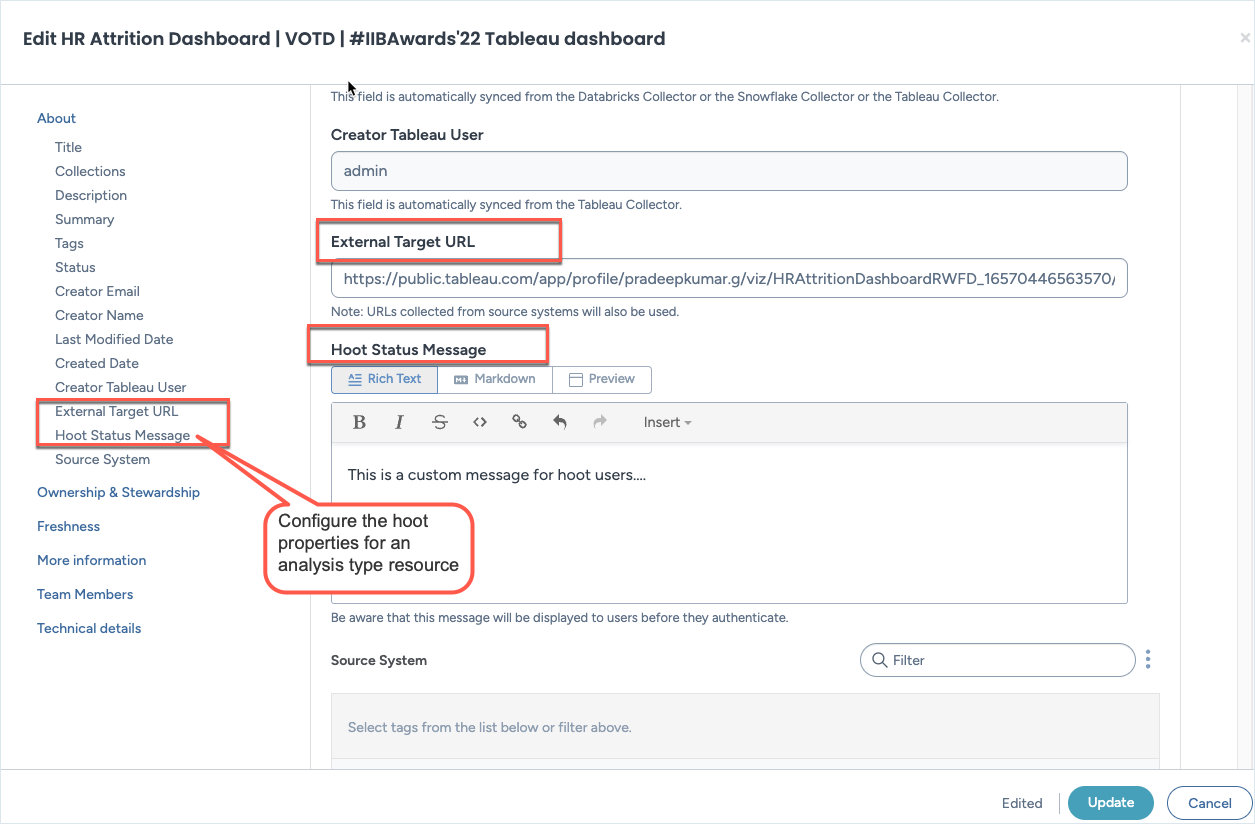
Task: Switch to Preview tab
Action: point(601,379)
